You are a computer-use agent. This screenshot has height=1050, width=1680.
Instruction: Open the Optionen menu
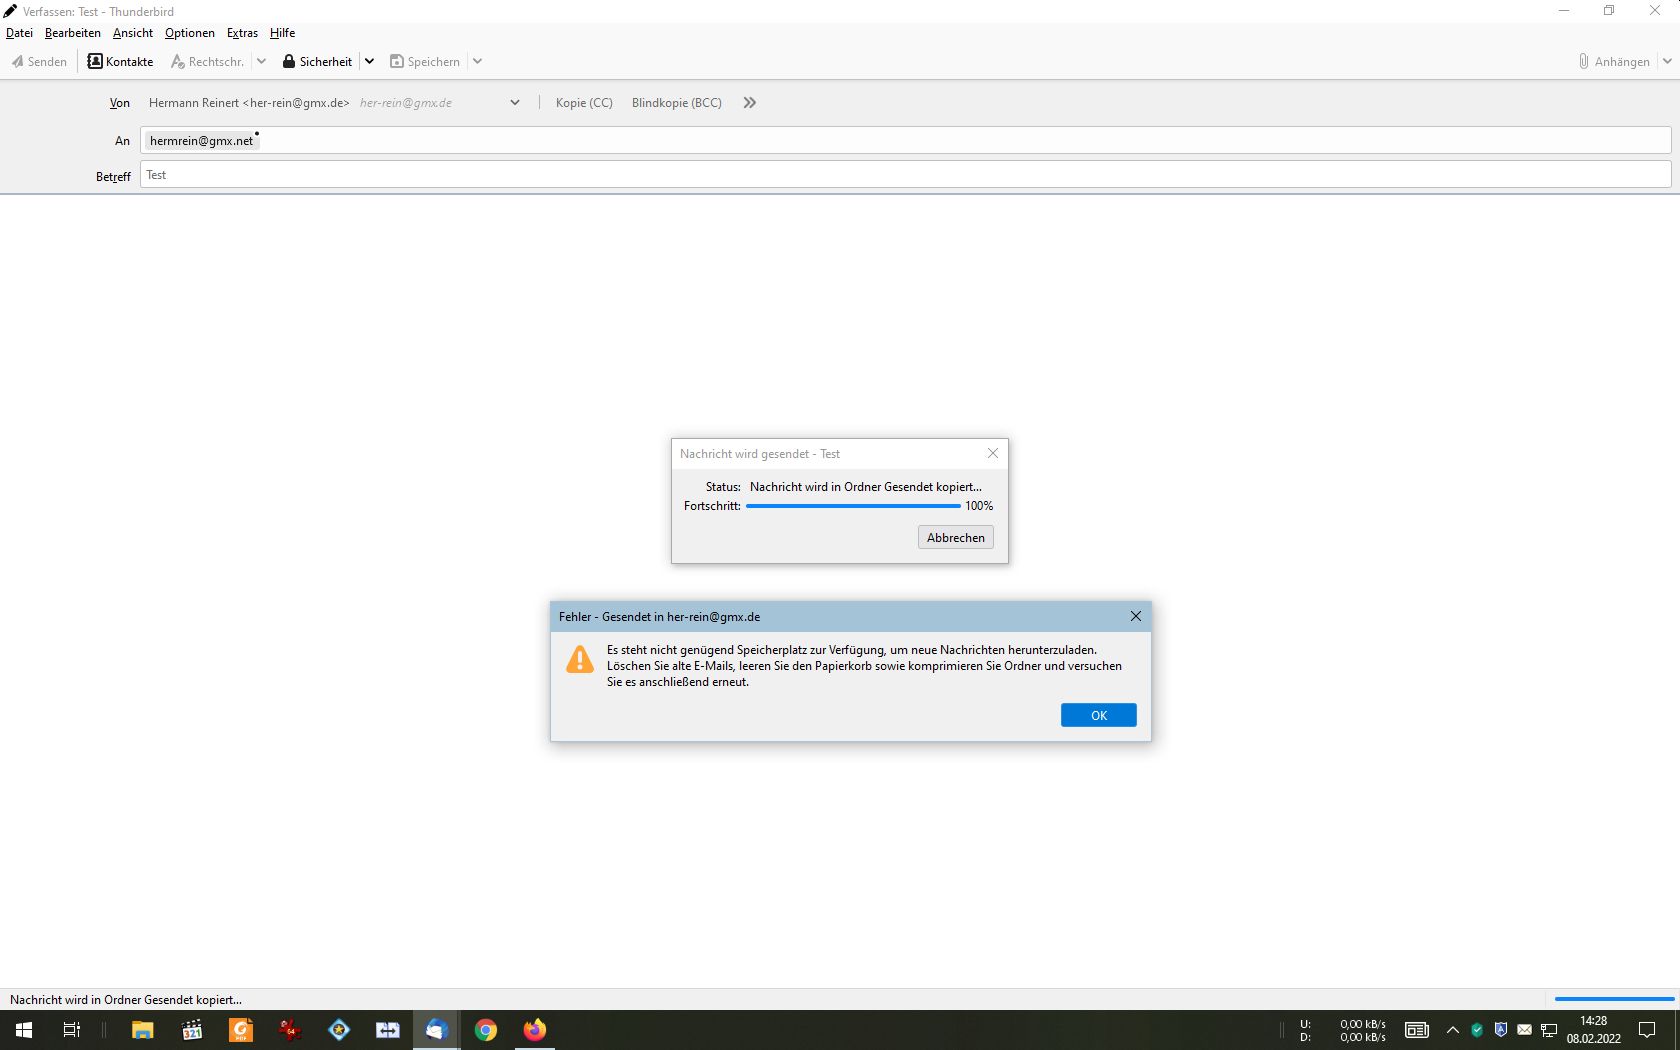coord(190,33)
